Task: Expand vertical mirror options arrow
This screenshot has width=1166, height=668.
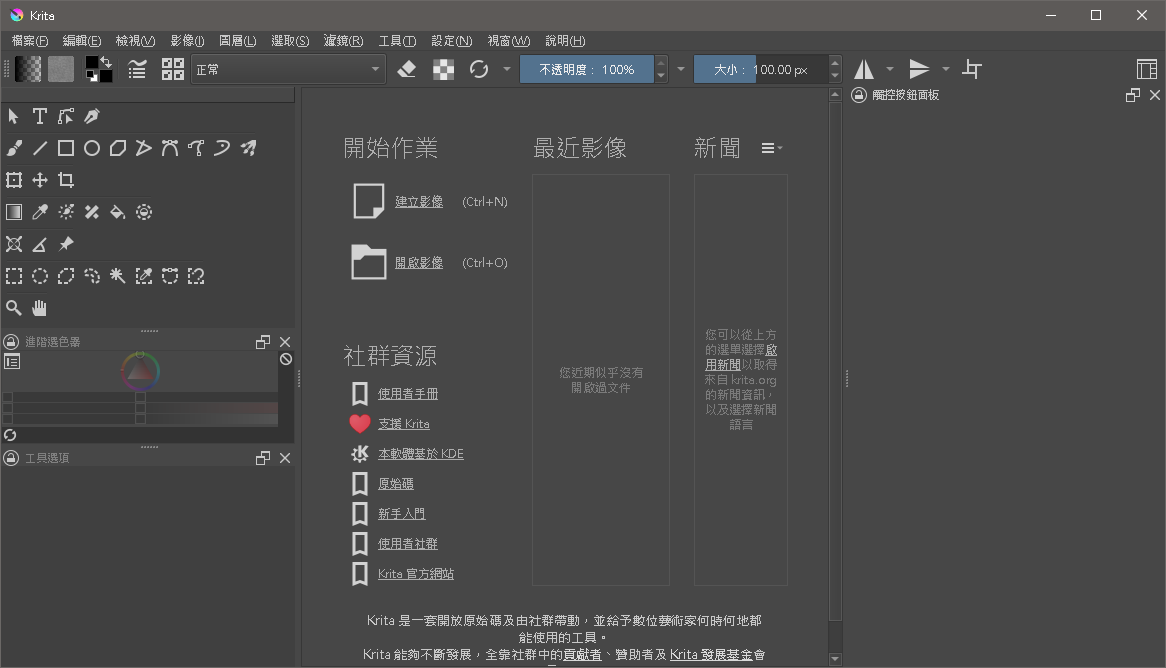Action: pos(946,69)
